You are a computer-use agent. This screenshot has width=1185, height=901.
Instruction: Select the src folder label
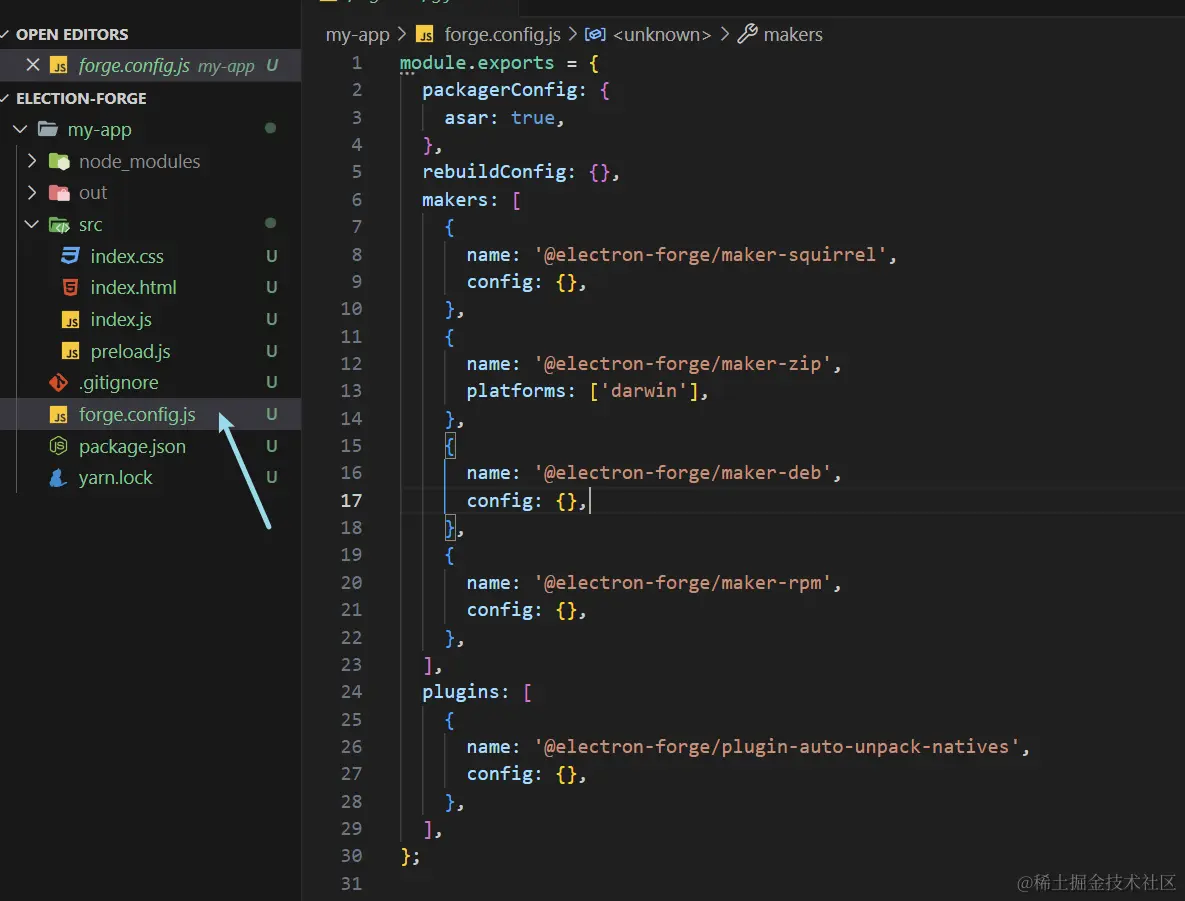[90, 225]
